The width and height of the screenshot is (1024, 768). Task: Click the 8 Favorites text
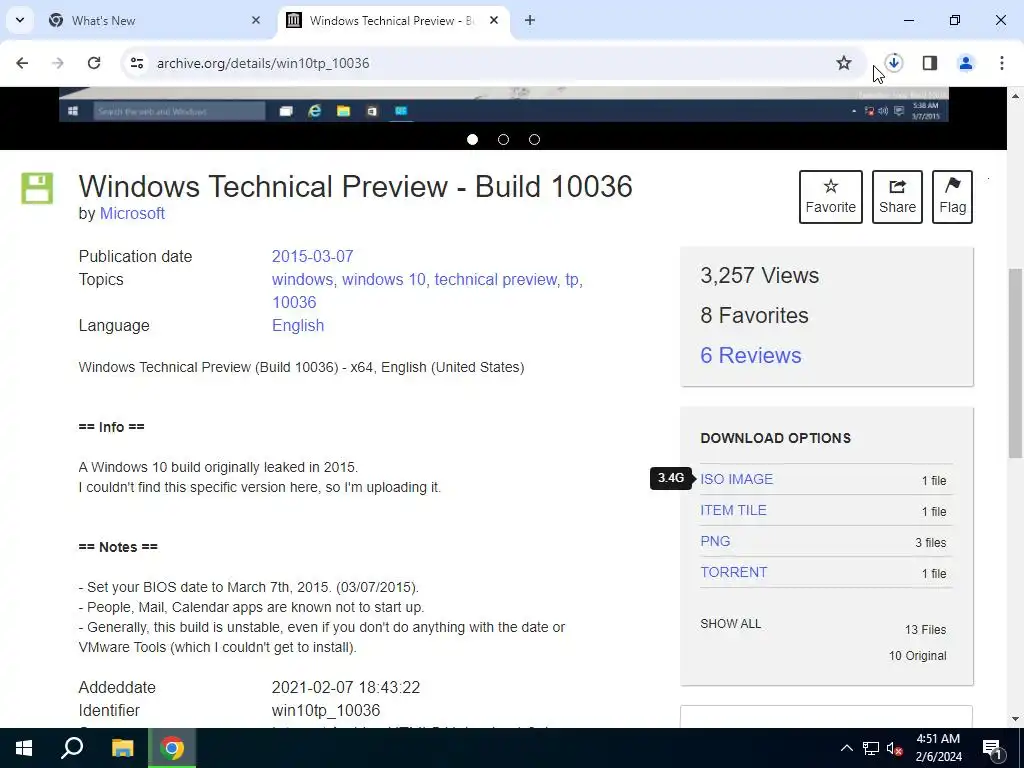(754, 315)
